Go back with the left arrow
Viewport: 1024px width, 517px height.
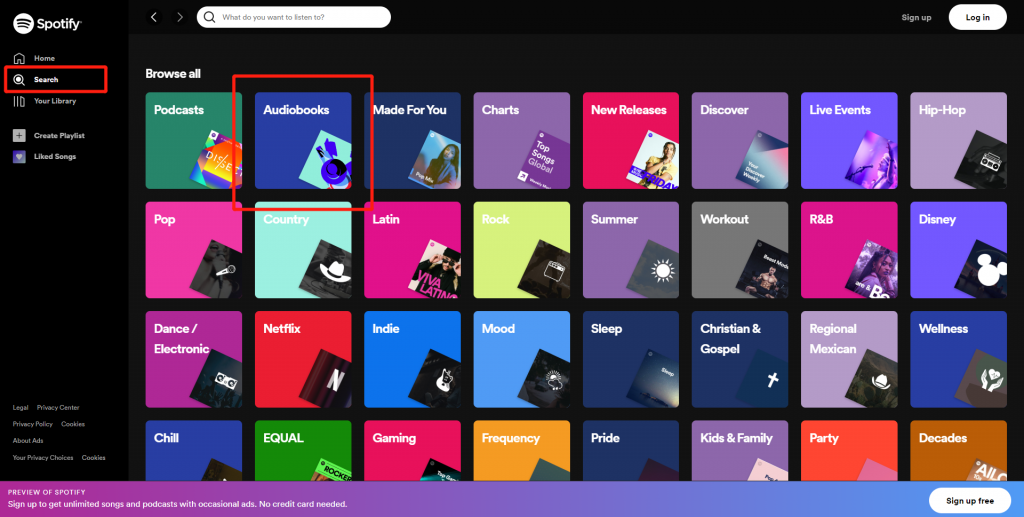(154, 17)
